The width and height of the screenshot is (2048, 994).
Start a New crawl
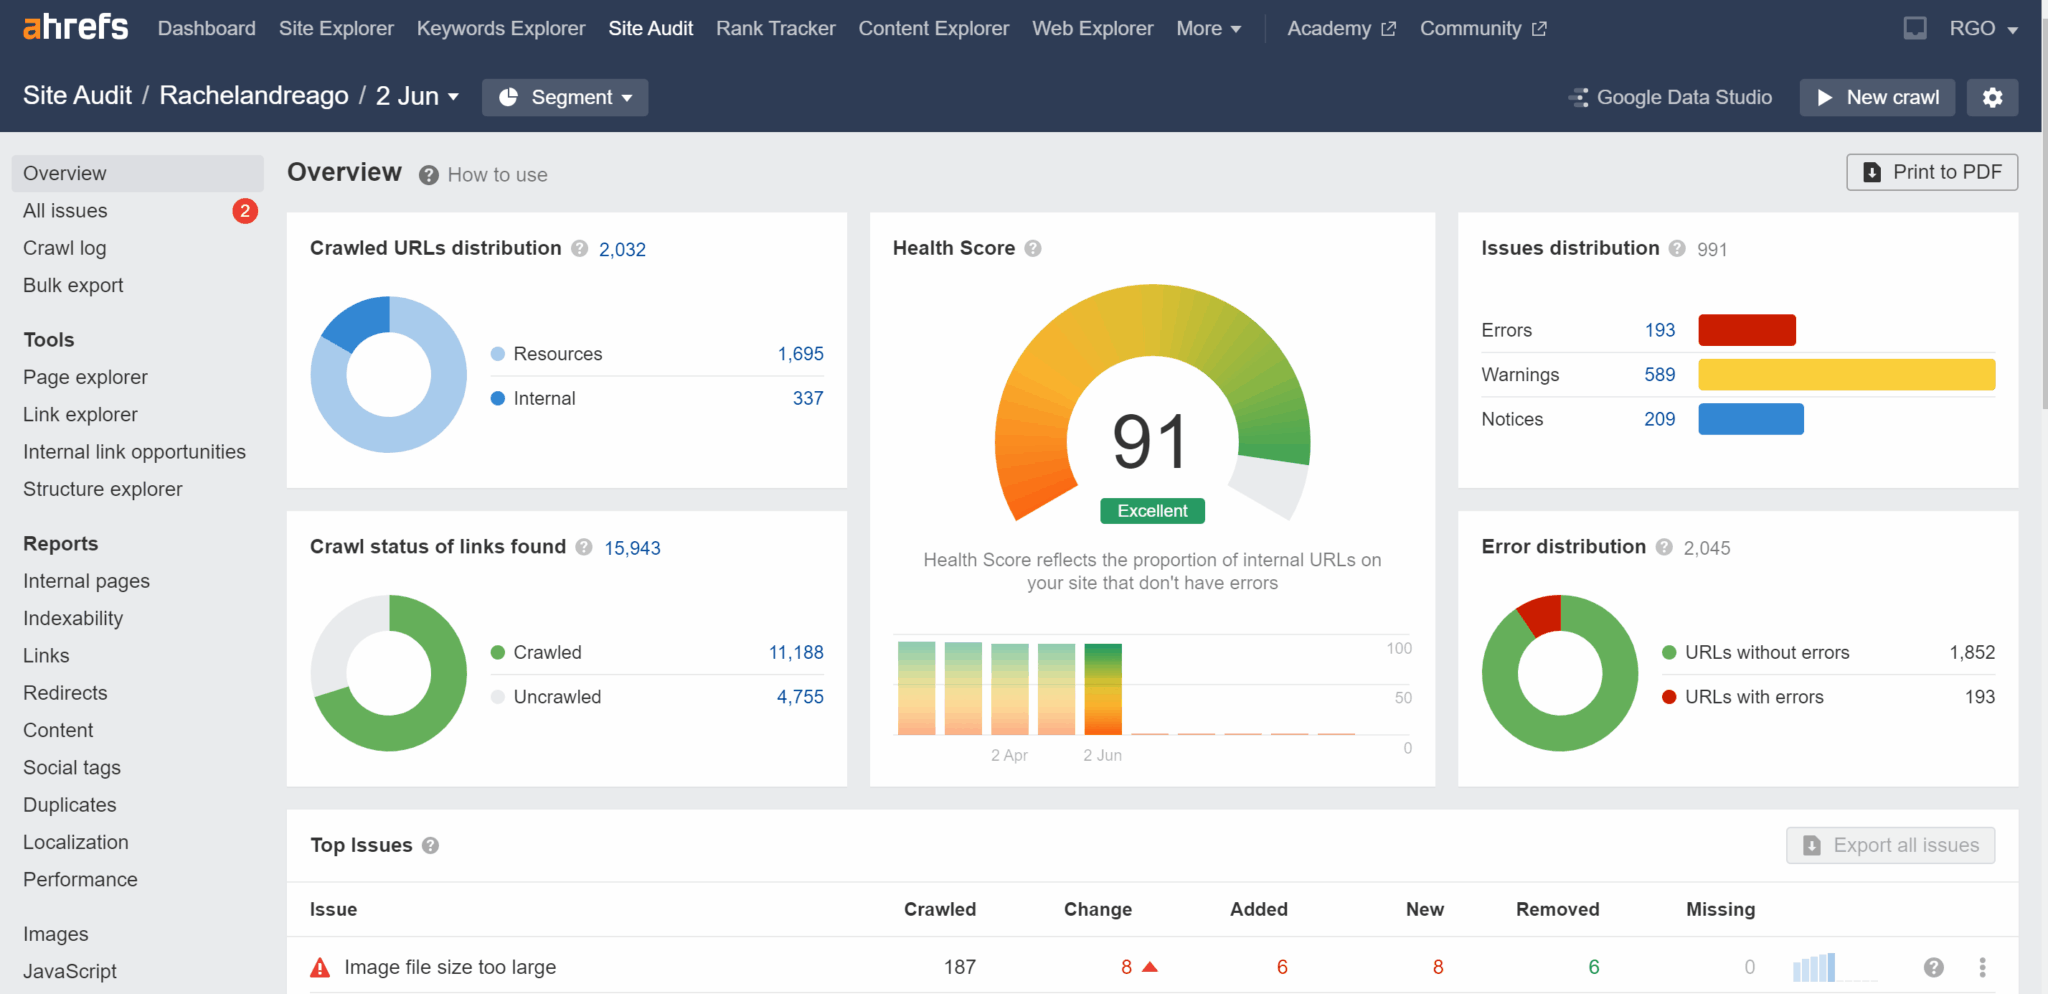[x=1877, y=97]
